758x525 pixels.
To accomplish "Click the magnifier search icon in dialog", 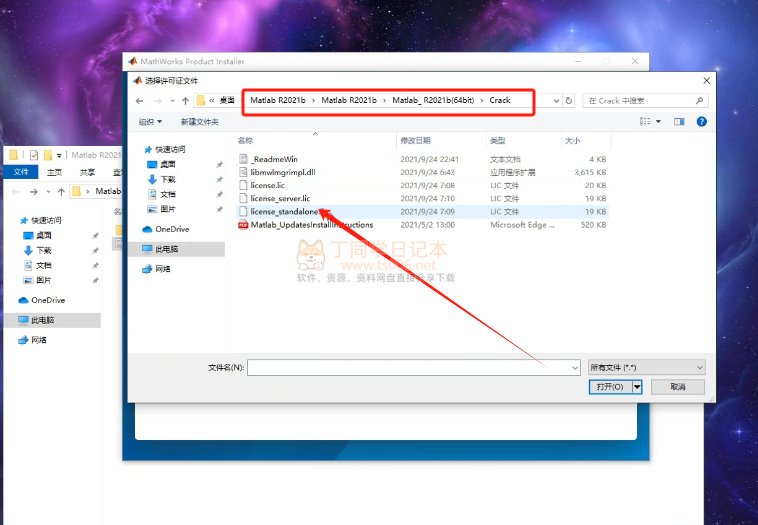I will click(x=700, y=101).
